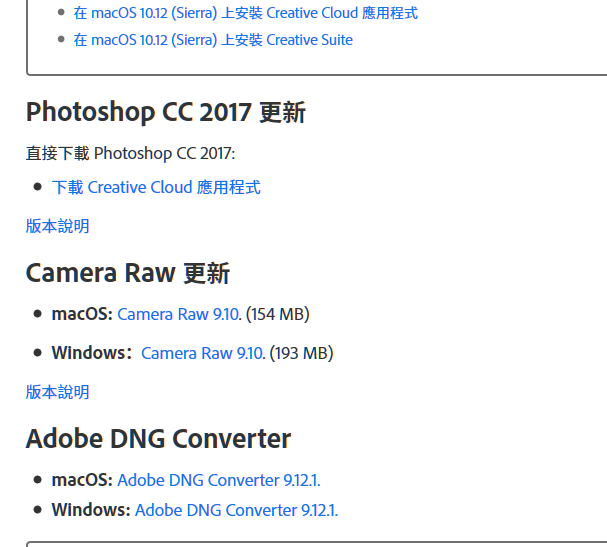Click the bold Windows label beside DNG Converter
The width and height of the screenshot is (607, 547).
tap(91, 510)
